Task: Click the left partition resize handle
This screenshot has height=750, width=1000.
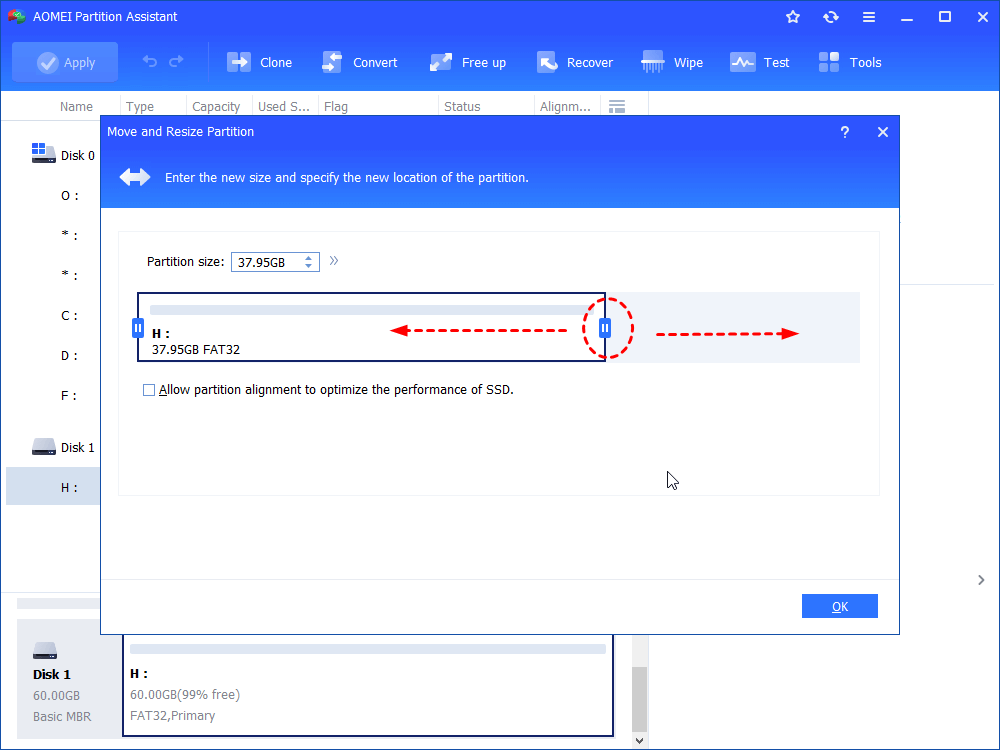Action: (138, 328)
